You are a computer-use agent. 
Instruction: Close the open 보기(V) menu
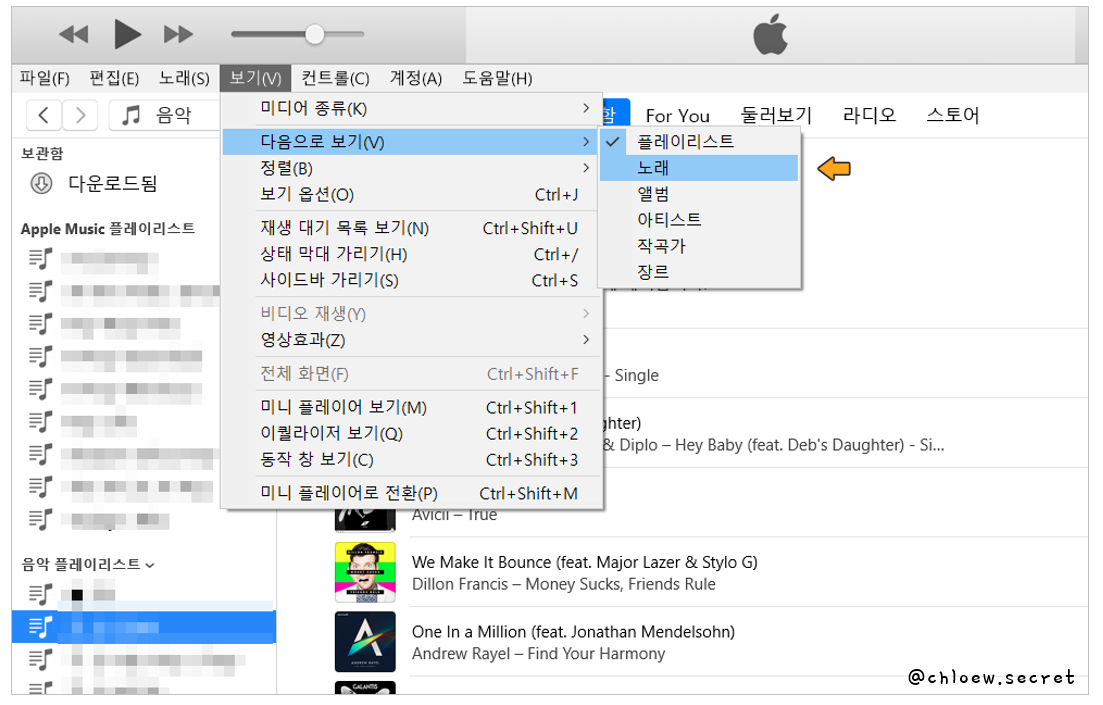[x=255, y=78]
